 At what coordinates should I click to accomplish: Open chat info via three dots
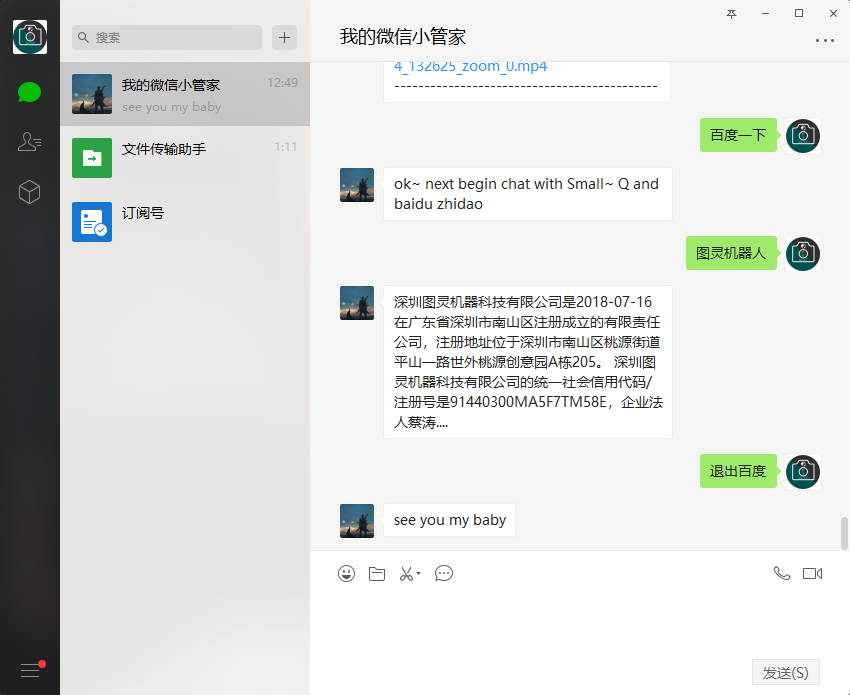coord(825,41)
